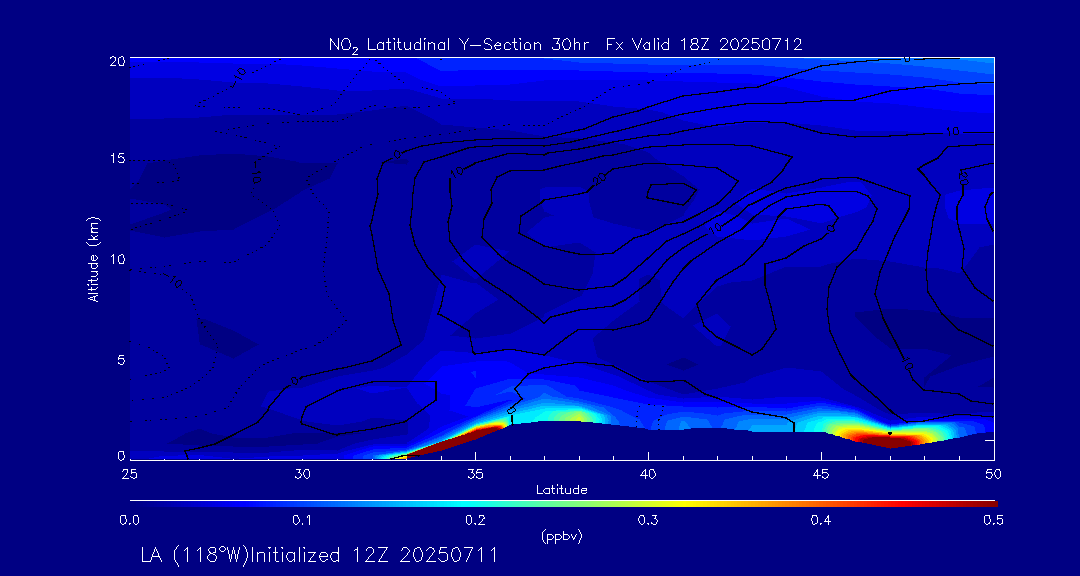Viewport: 1080px width, 576px height.
Task: Click the "Altitude (km)" y-axis label
Action: pos(92,260)
